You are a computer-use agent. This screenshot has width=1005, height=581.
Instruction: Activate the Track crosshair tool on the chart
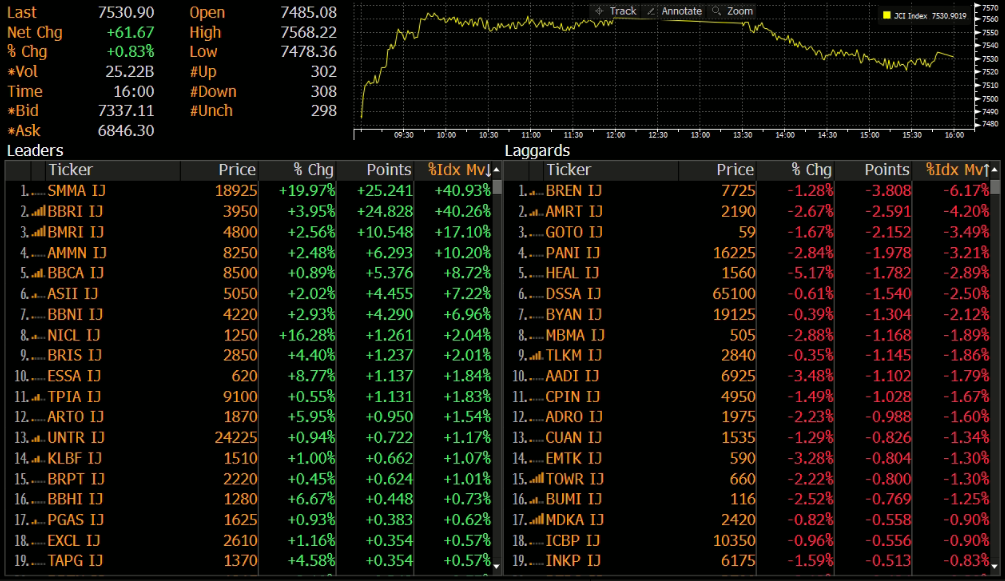[x=615, y=11]
